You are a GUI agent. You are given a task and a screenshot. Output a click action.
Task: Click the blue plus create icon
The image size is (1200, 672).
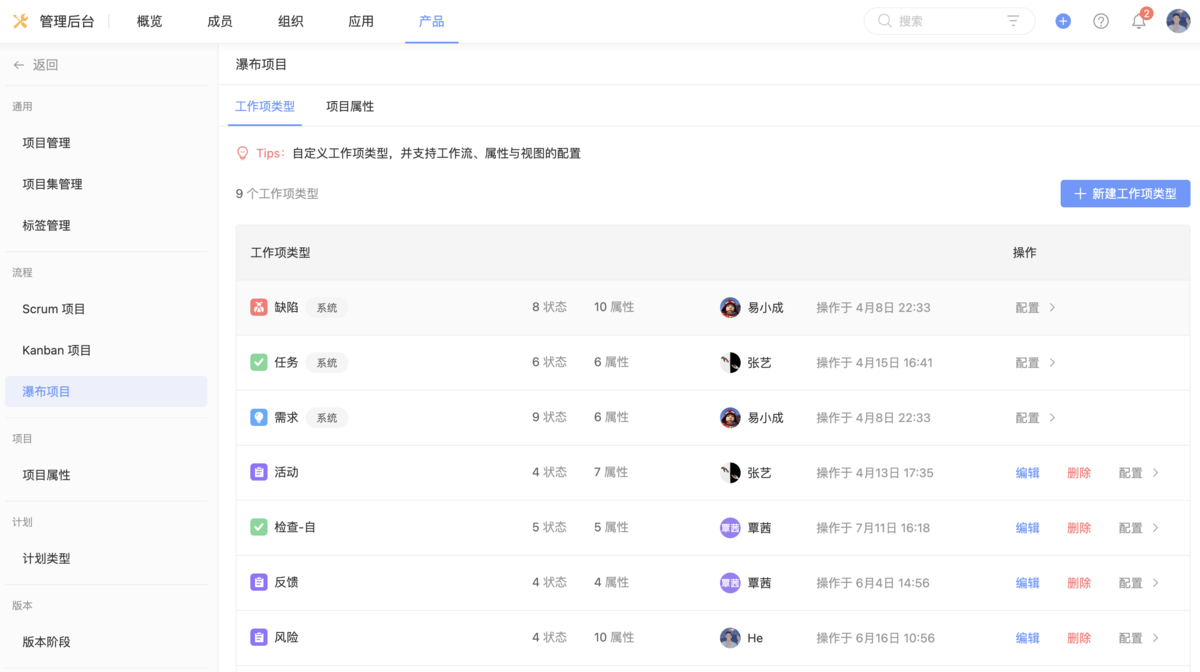(x=1063, y=20)
